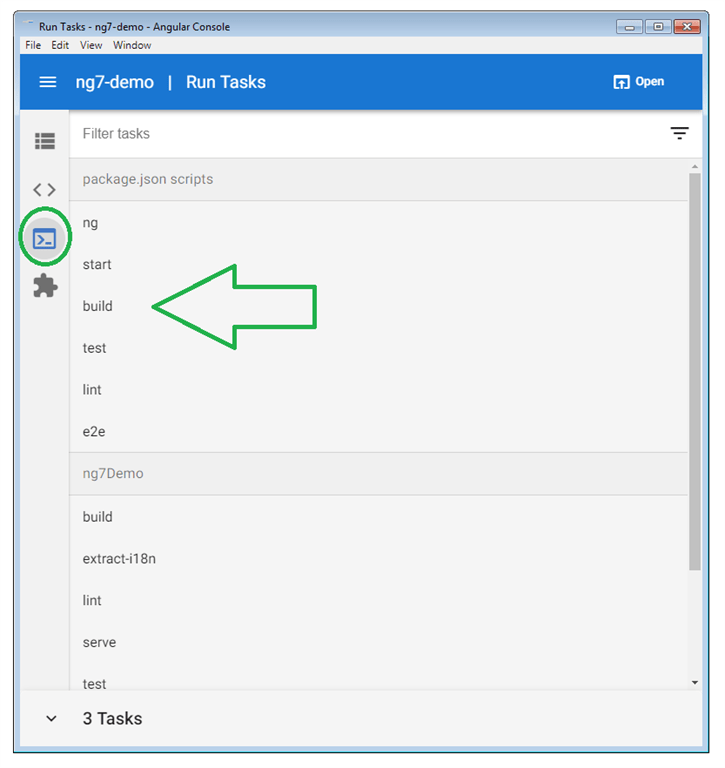
Task: Select build under ng7Demo
Action: point(378,517)
